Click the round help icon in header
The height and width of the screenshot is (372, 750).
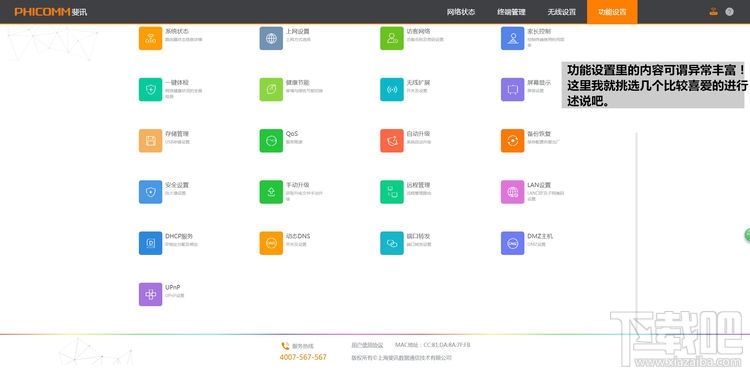(729, 12)
